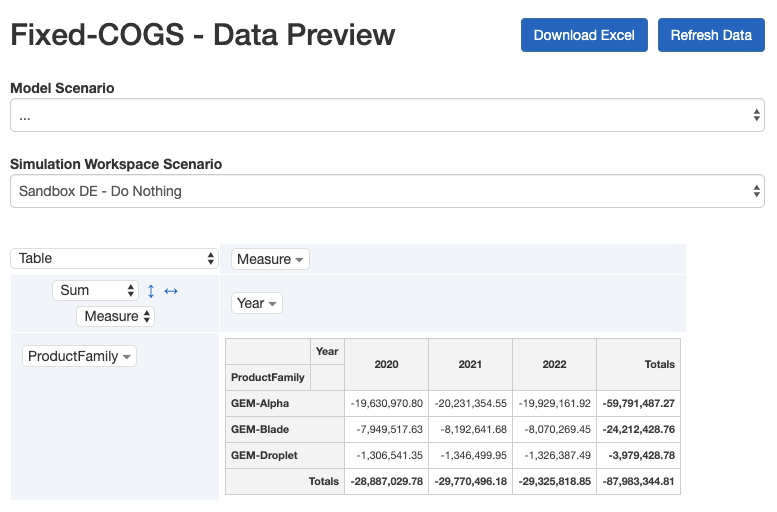Screen dimensions: 777x512
Task: Open the Table renderer type dropdown
Action: (x=114, y=259)
